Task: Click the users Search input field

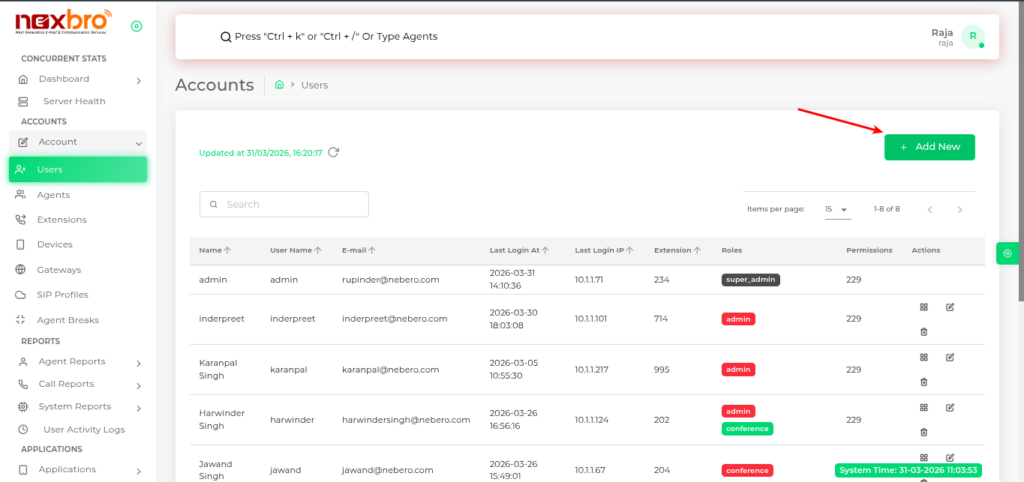Action: [x=284, y=204]
